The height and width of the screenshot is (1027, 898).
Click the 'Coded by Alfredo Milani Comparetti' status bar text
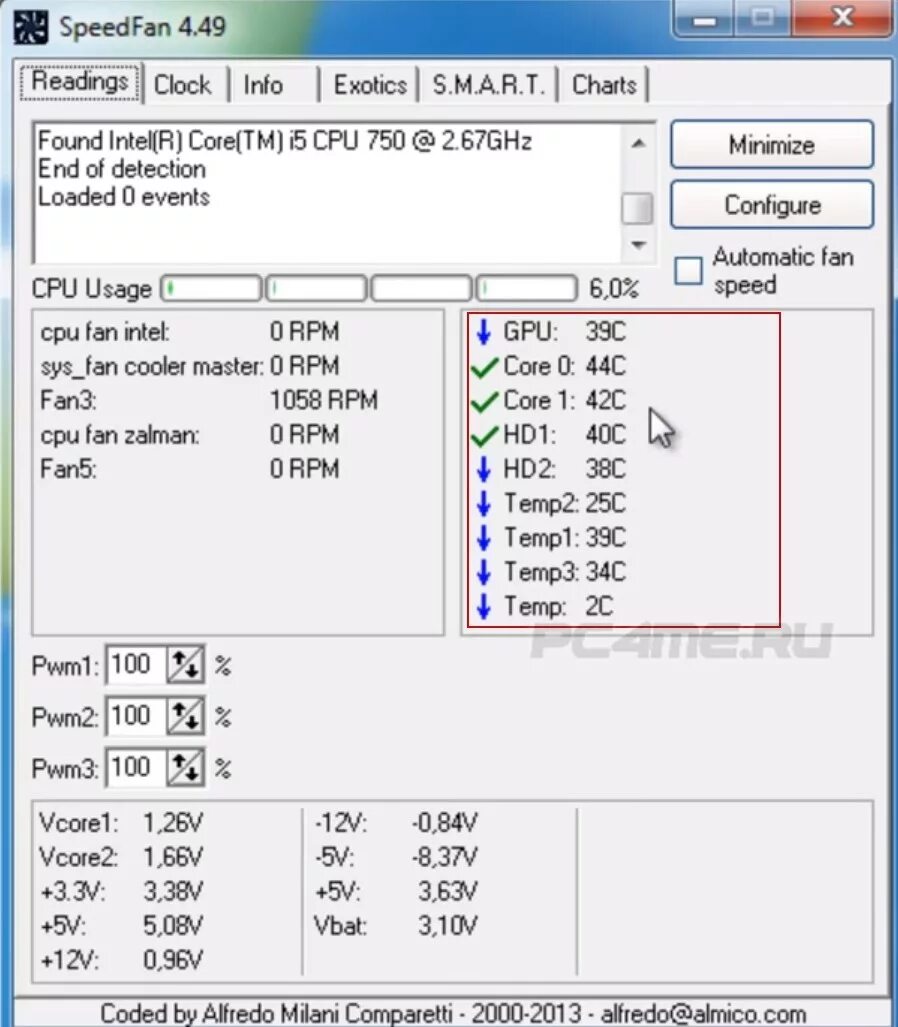coord(452,1014)
